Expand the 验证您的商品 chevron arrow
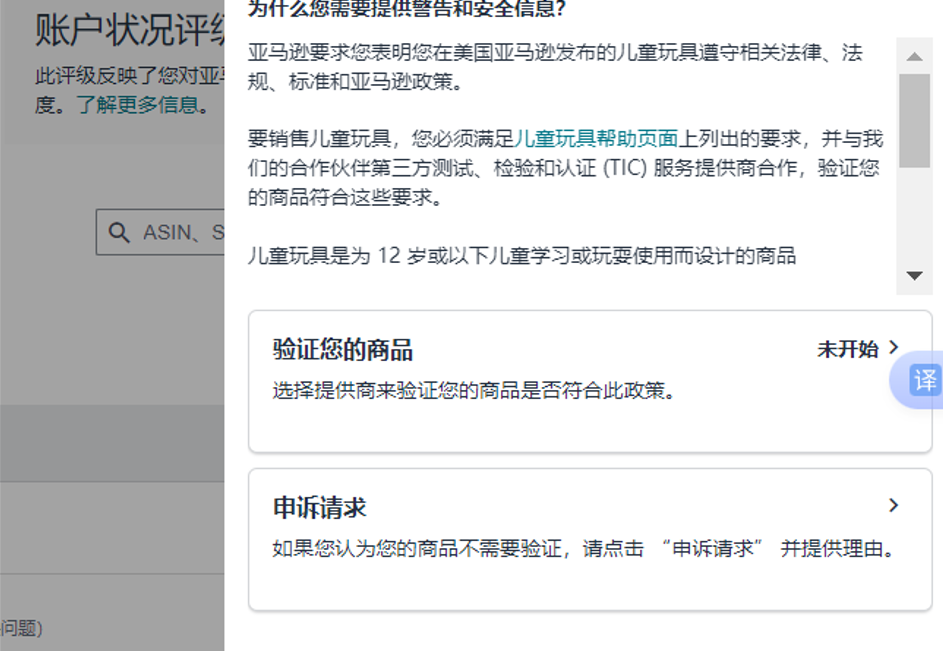Image resolution: width=943 pixels, height=651 pixels. (894, 347)
